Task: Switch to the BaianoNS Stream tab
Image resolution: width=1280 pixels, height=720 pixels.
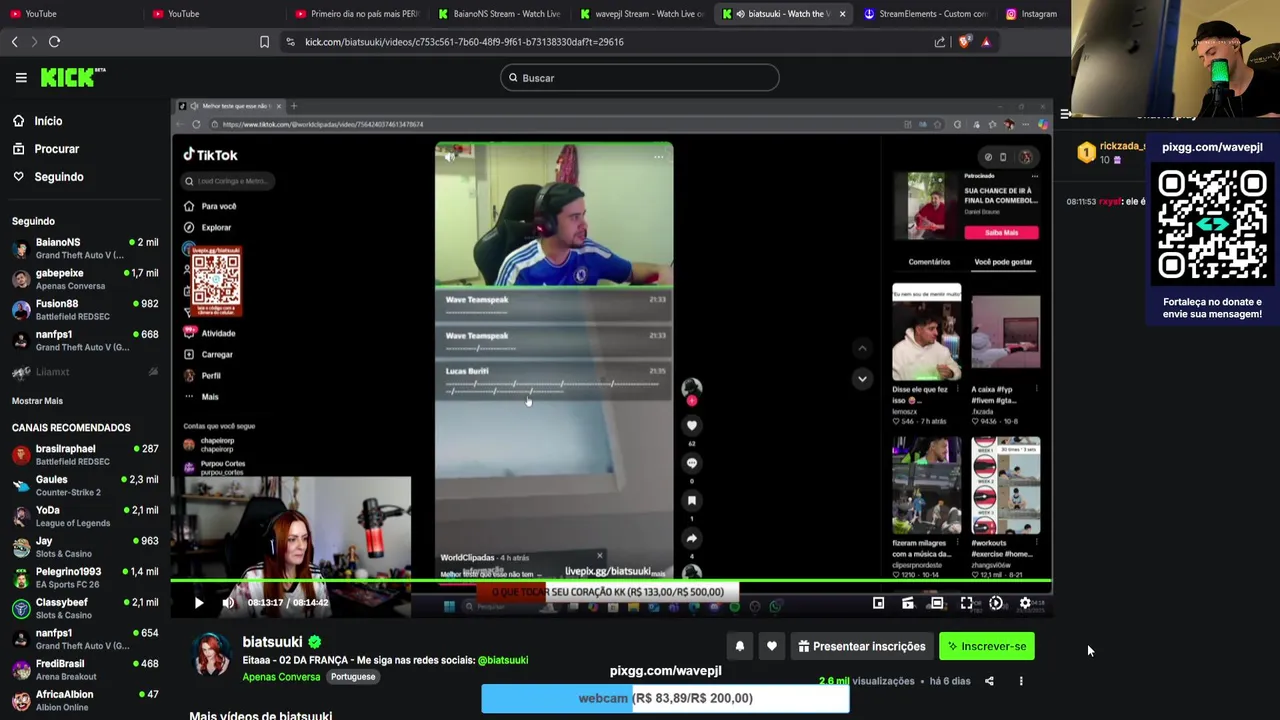Action: (x=499, y=14)
